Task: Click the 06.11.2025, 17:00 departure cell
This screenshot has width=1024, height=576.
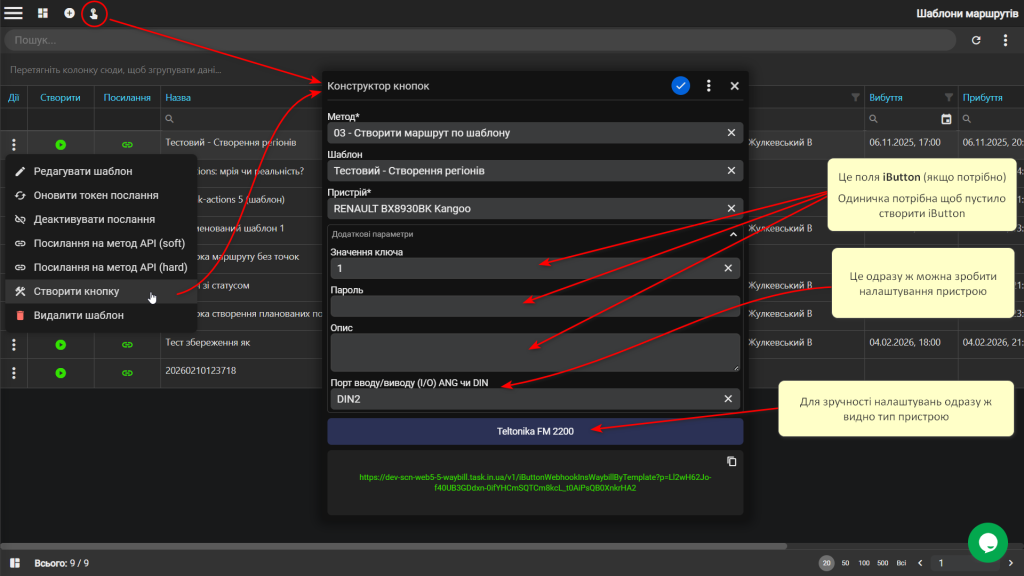Action: click(x=904, y=142)
